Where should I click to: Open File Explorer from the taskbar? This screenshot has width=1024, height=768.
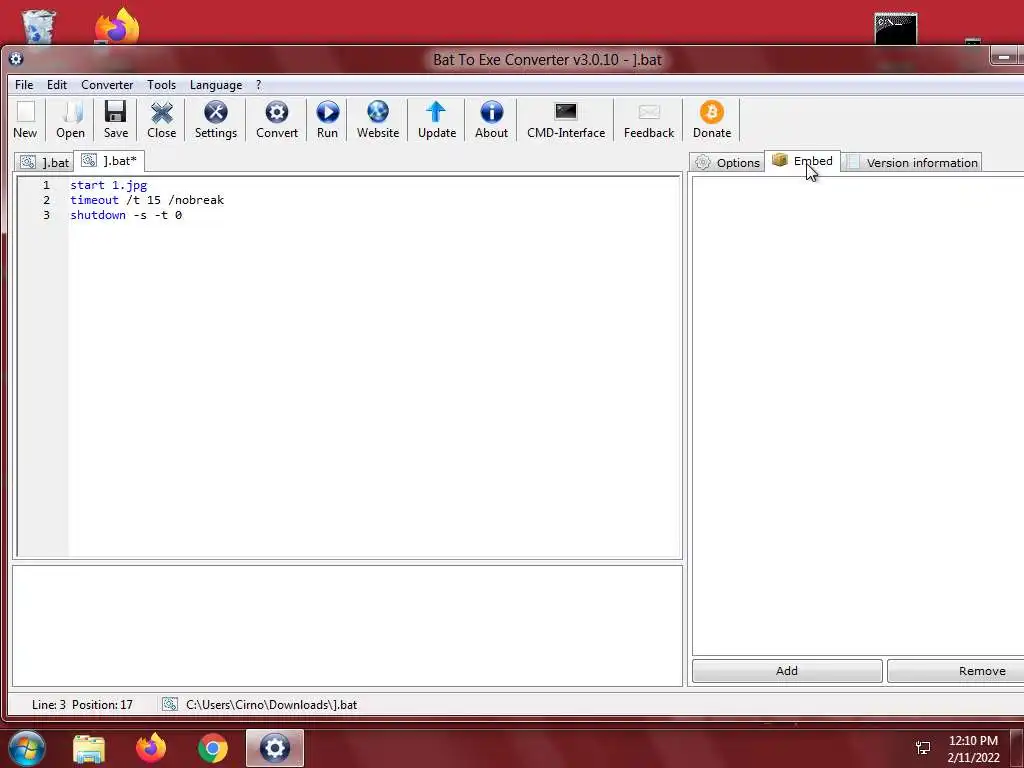(x=89, y=748)
